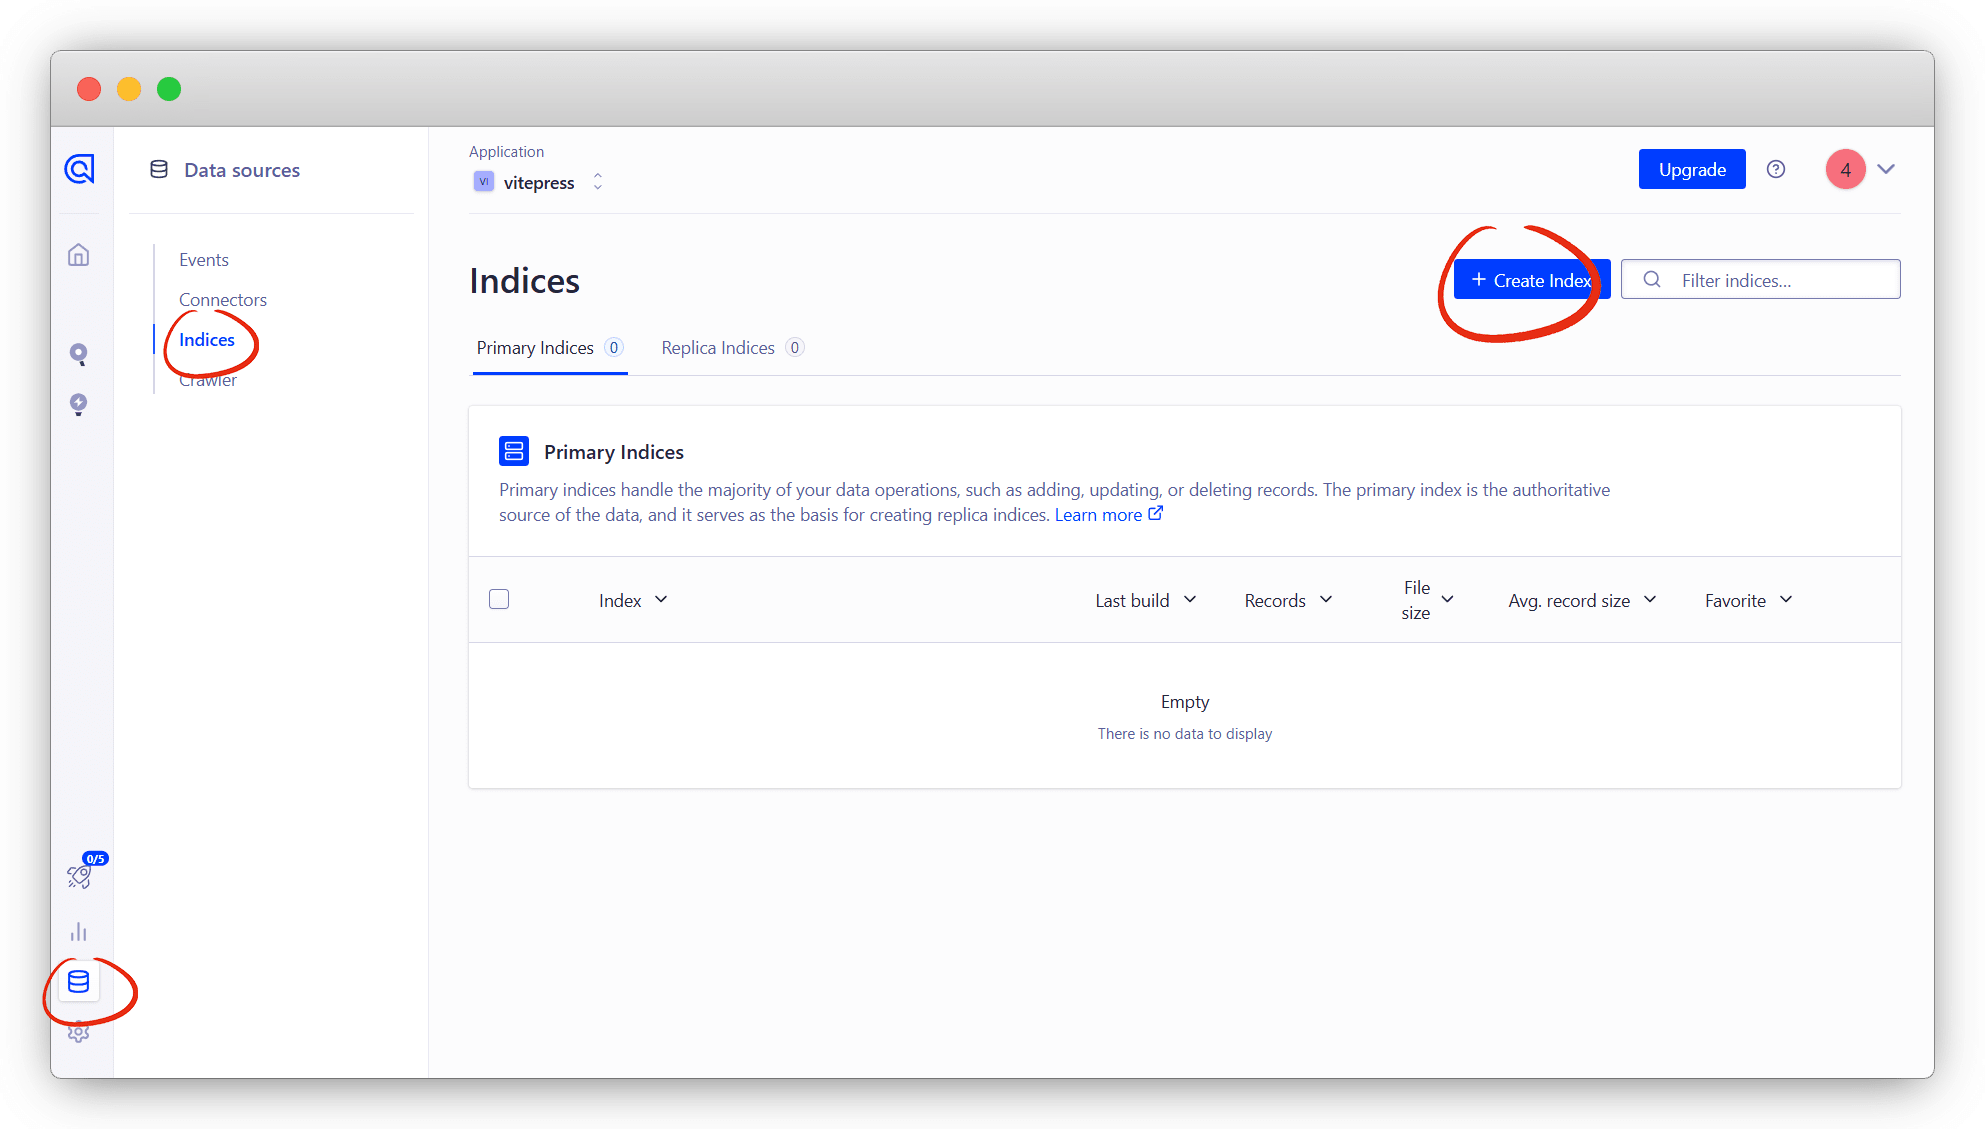Open the Home icon in sidebar
This screenshot has width=1985, height=1129.
tap(79, 255)
